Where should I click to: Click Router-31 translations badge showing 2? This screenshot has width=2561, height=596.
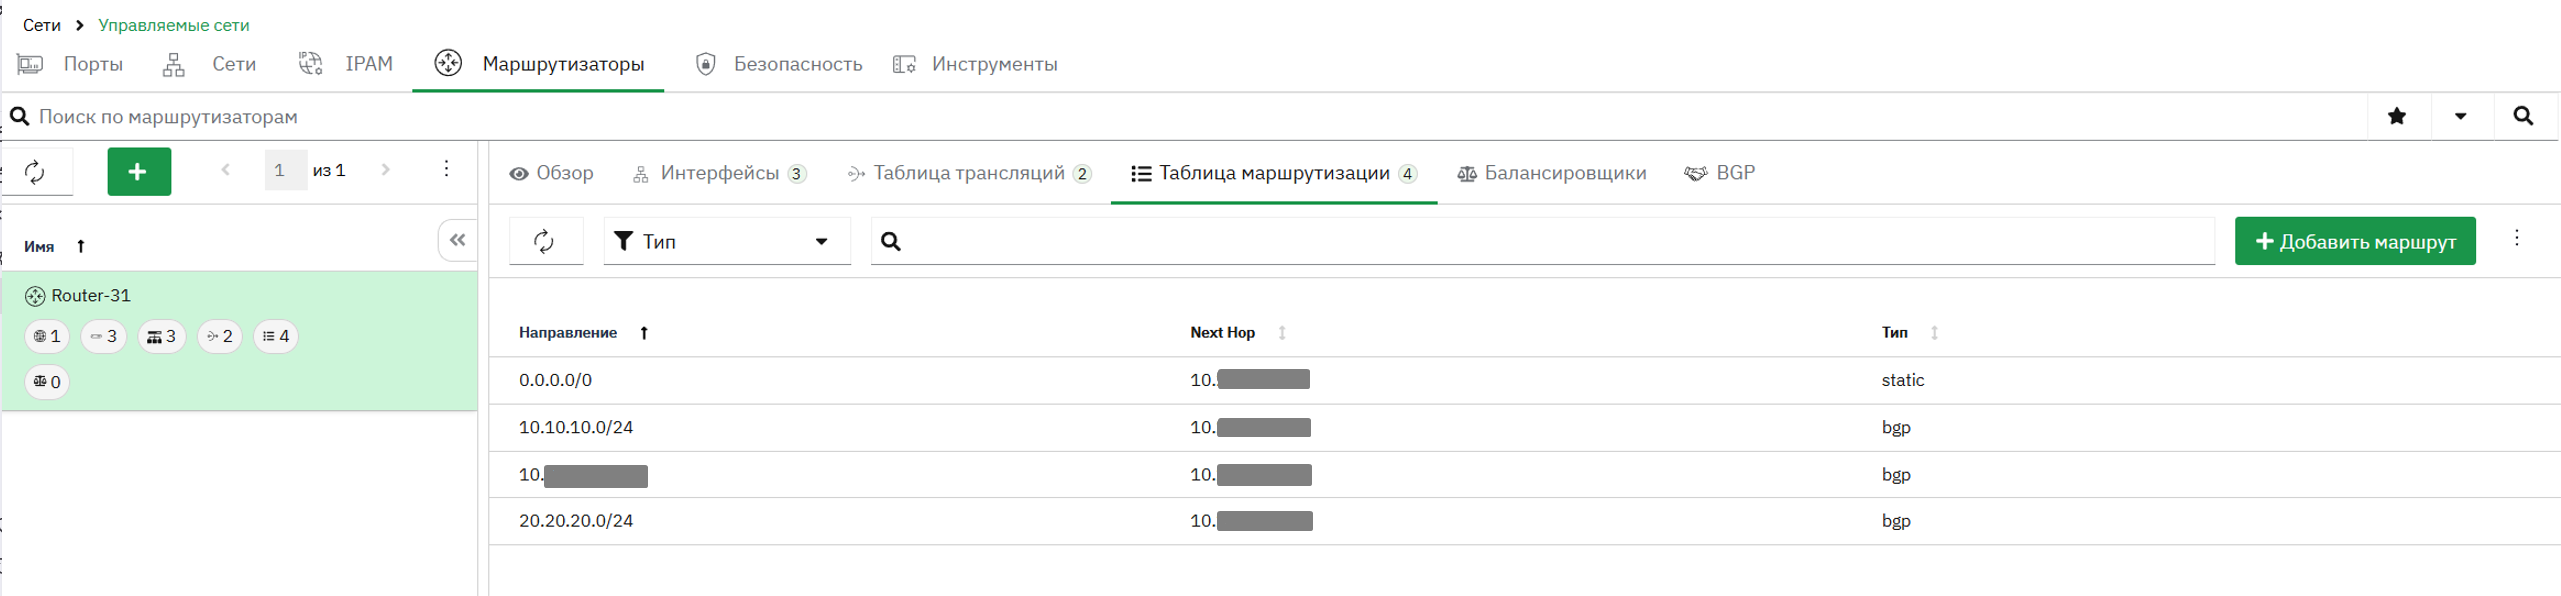(220, 337)
